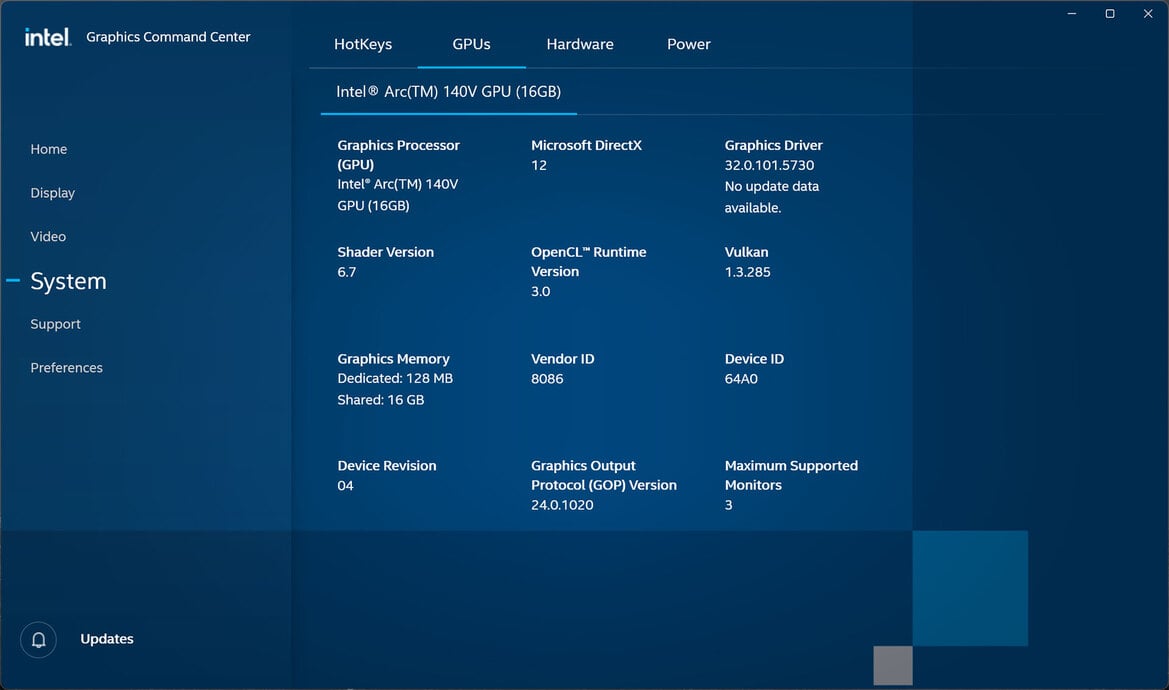The height and width of the screenshot is (690, 1169).
Task: Click the Shader Version heading
Action: [x=385, y=252]
